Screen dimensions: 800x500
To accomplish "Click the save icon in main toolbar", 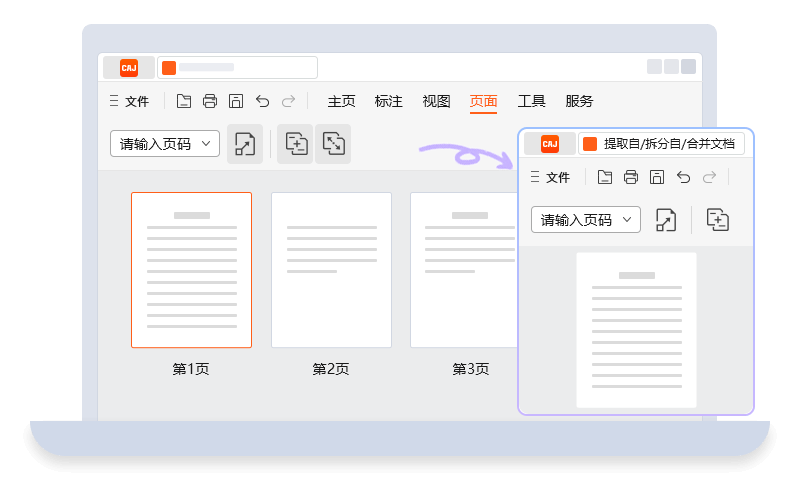I will click(x=236, y=101).
